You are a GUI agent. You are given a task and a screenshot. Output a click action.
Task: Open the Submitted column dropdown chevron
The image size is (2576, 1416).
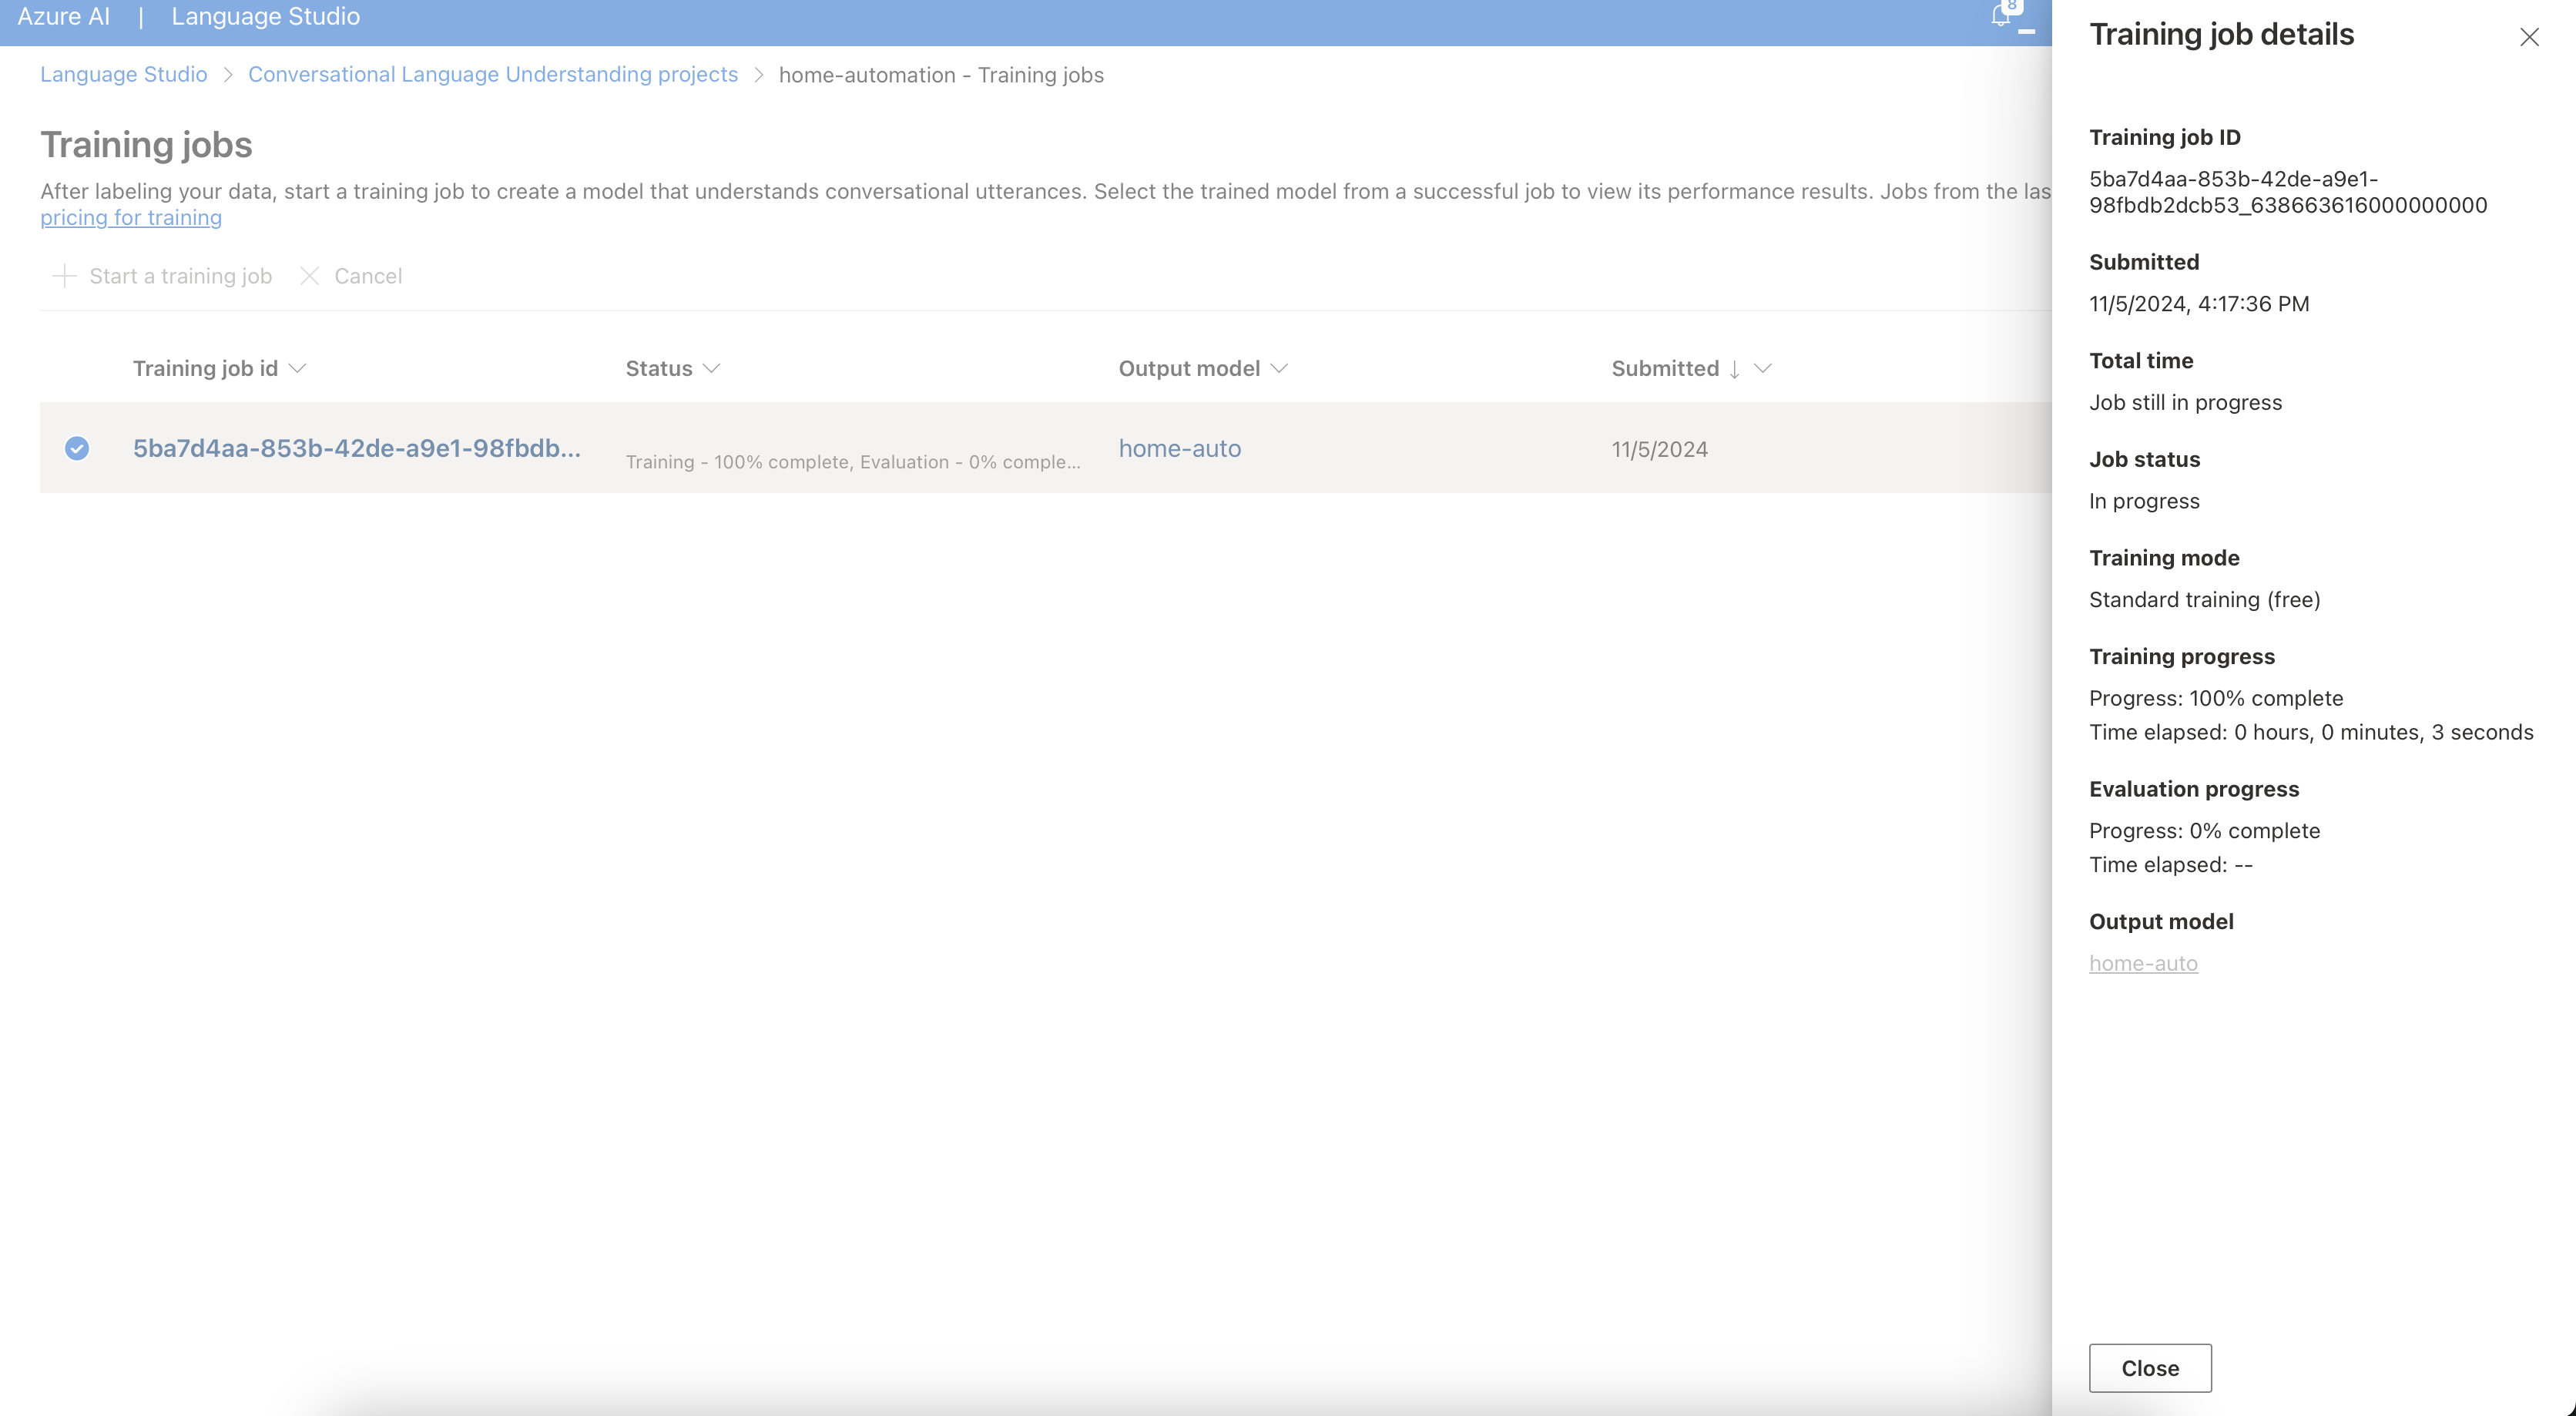[x=1763, y=368]
